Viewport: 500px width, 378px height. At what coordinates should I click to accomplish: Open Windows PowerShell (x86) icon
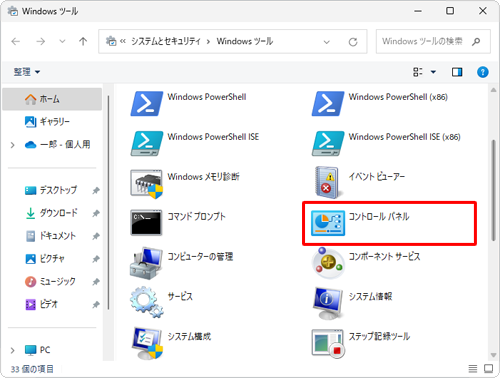click(x=328, y=104)
